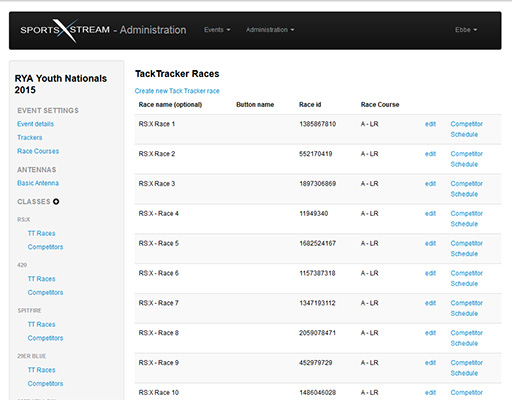512x400 pixels.
Task: Open Competitor link for RS:X - Race 6
Action: click(467, 273)
